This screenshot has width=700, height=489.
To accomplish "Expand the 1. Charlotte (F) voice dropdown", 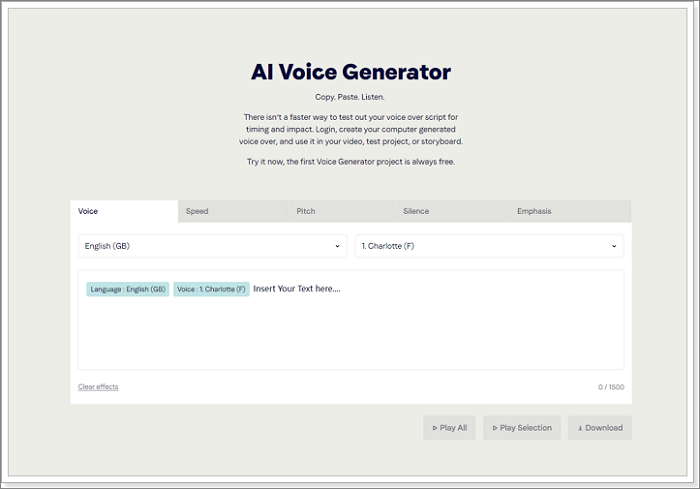I will click(x=489, y=246).
